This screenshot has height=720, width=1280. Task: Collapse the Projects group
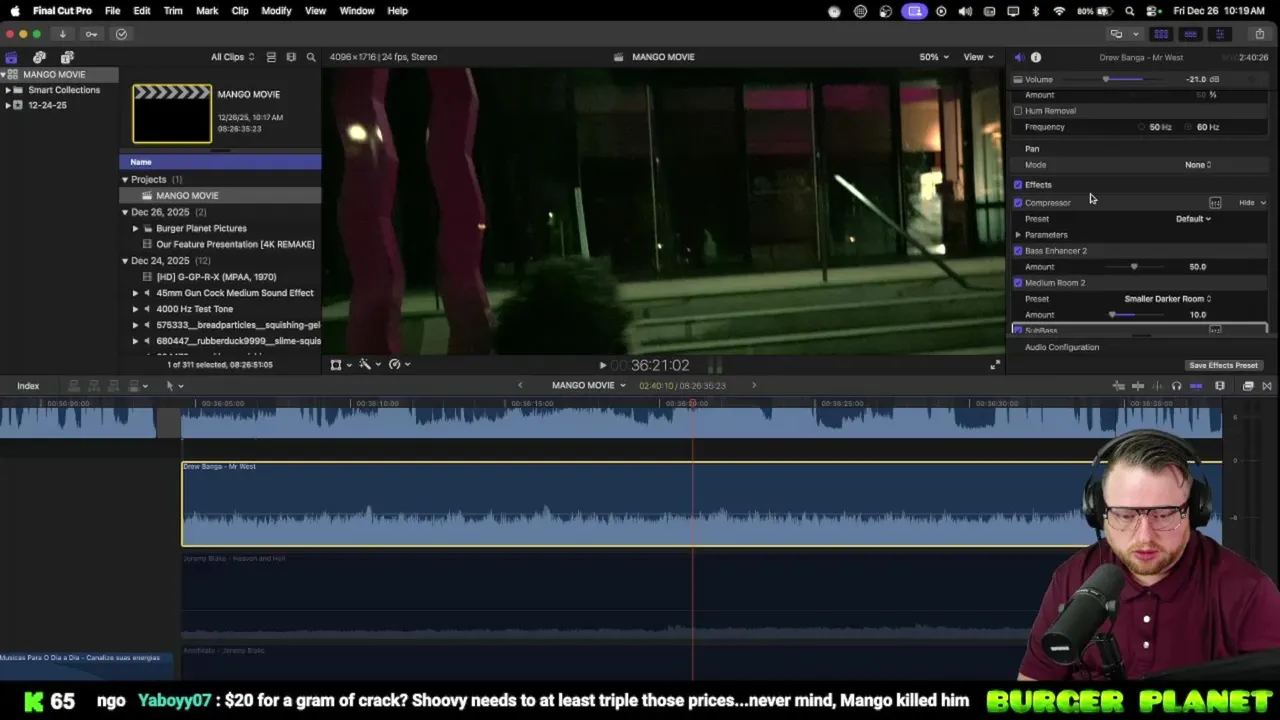click(125, 180)
